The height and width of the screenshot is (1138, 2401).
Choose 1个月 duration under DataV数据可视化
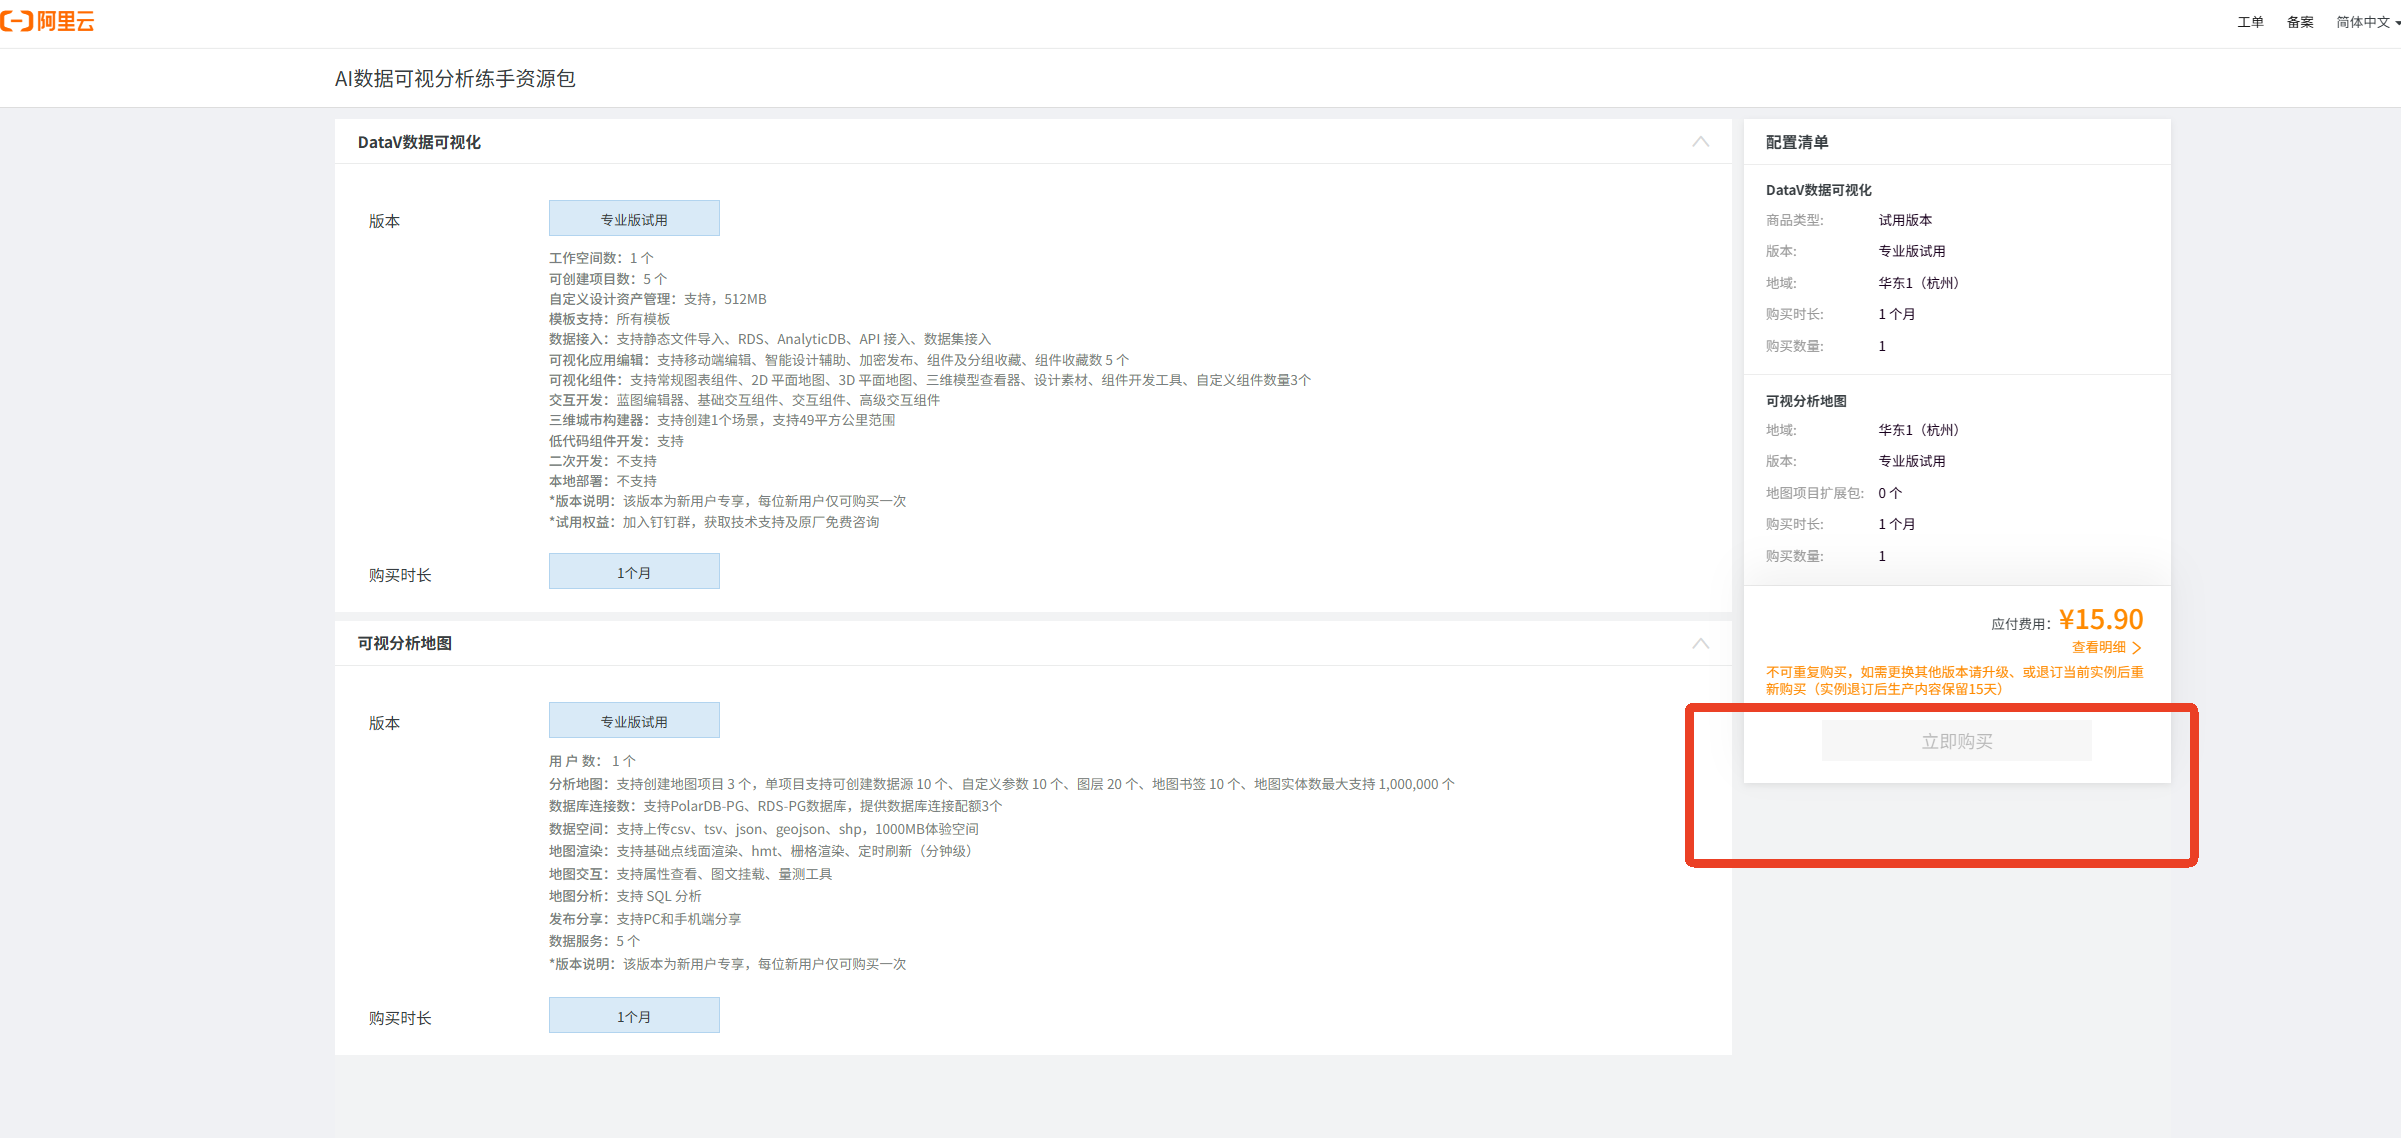(x=634, y=572)
